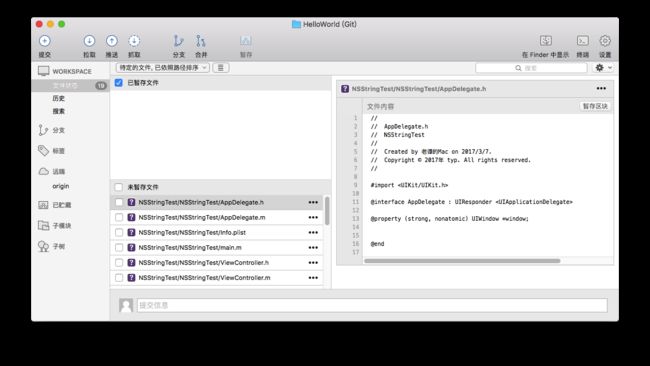Screen dimensions: 650x366
Task: Select the AppDelegate.h file row
Action: 216,202
